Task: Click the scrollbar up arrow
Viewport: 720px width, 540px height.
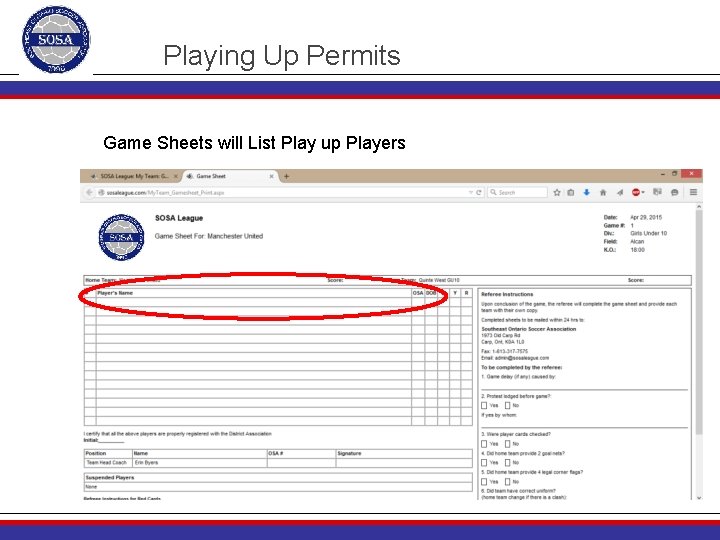Action: point(699,207)
